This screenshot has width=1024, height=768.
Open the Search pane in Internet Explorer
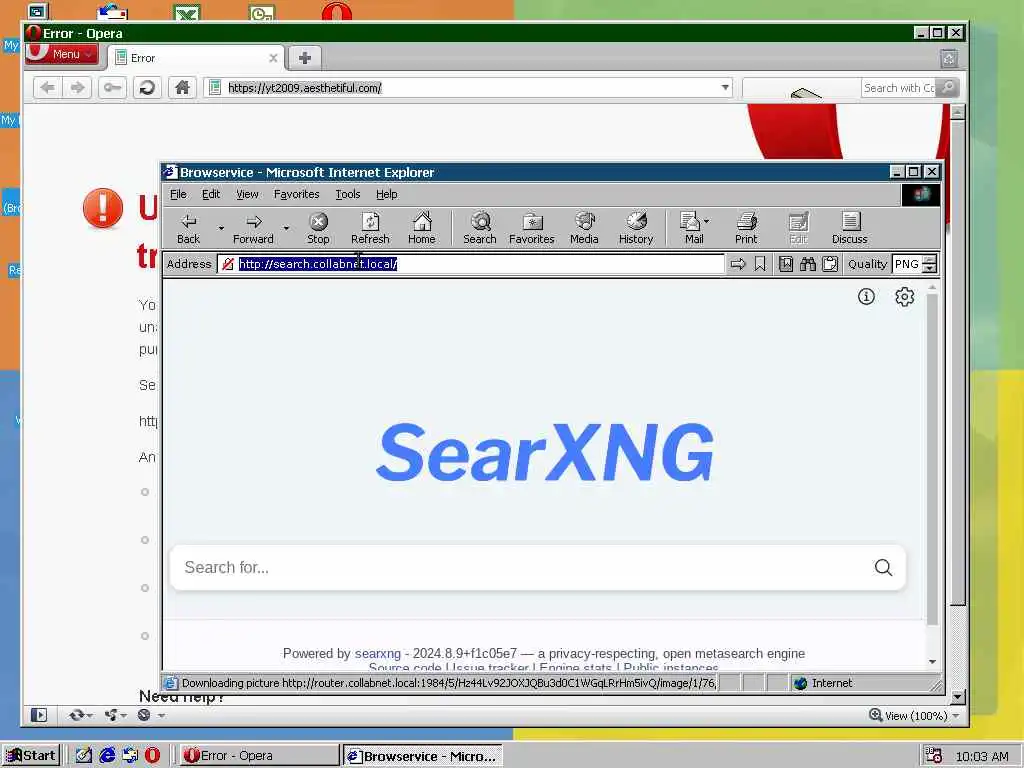tap(480, 228)
